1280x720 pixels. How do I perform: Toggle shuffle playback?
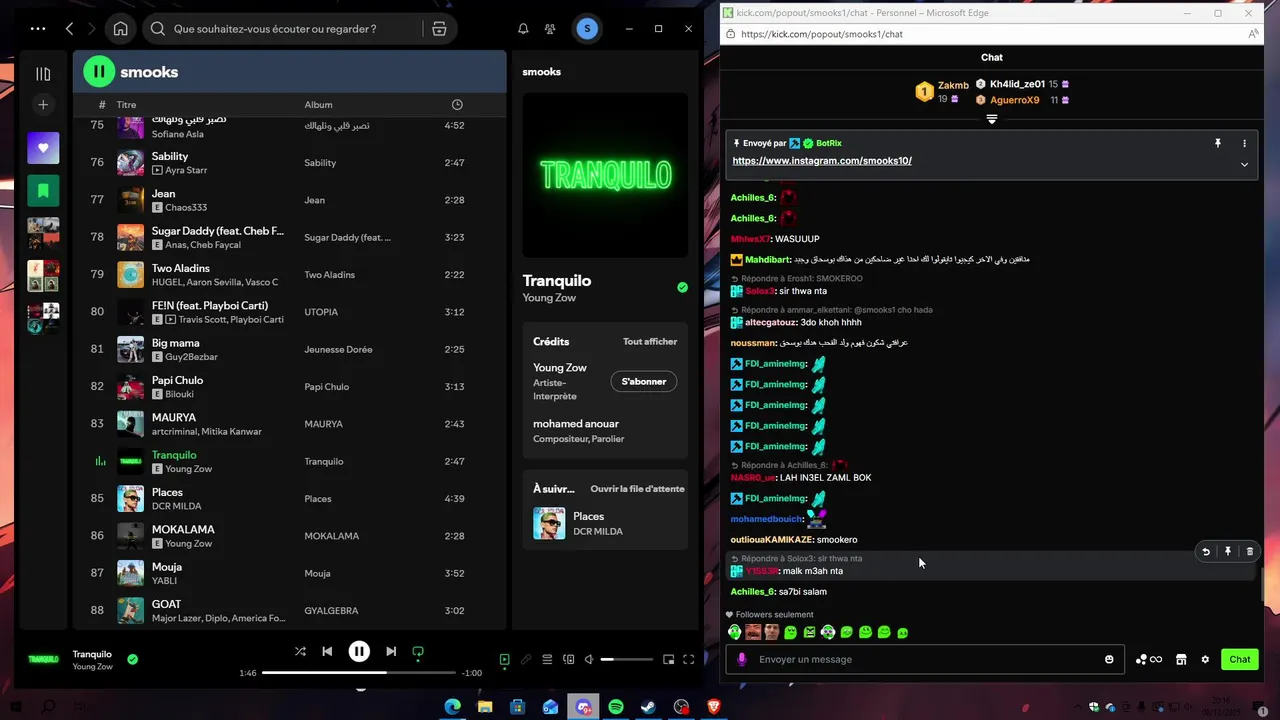pyautogui.click(x=300, y=651)
